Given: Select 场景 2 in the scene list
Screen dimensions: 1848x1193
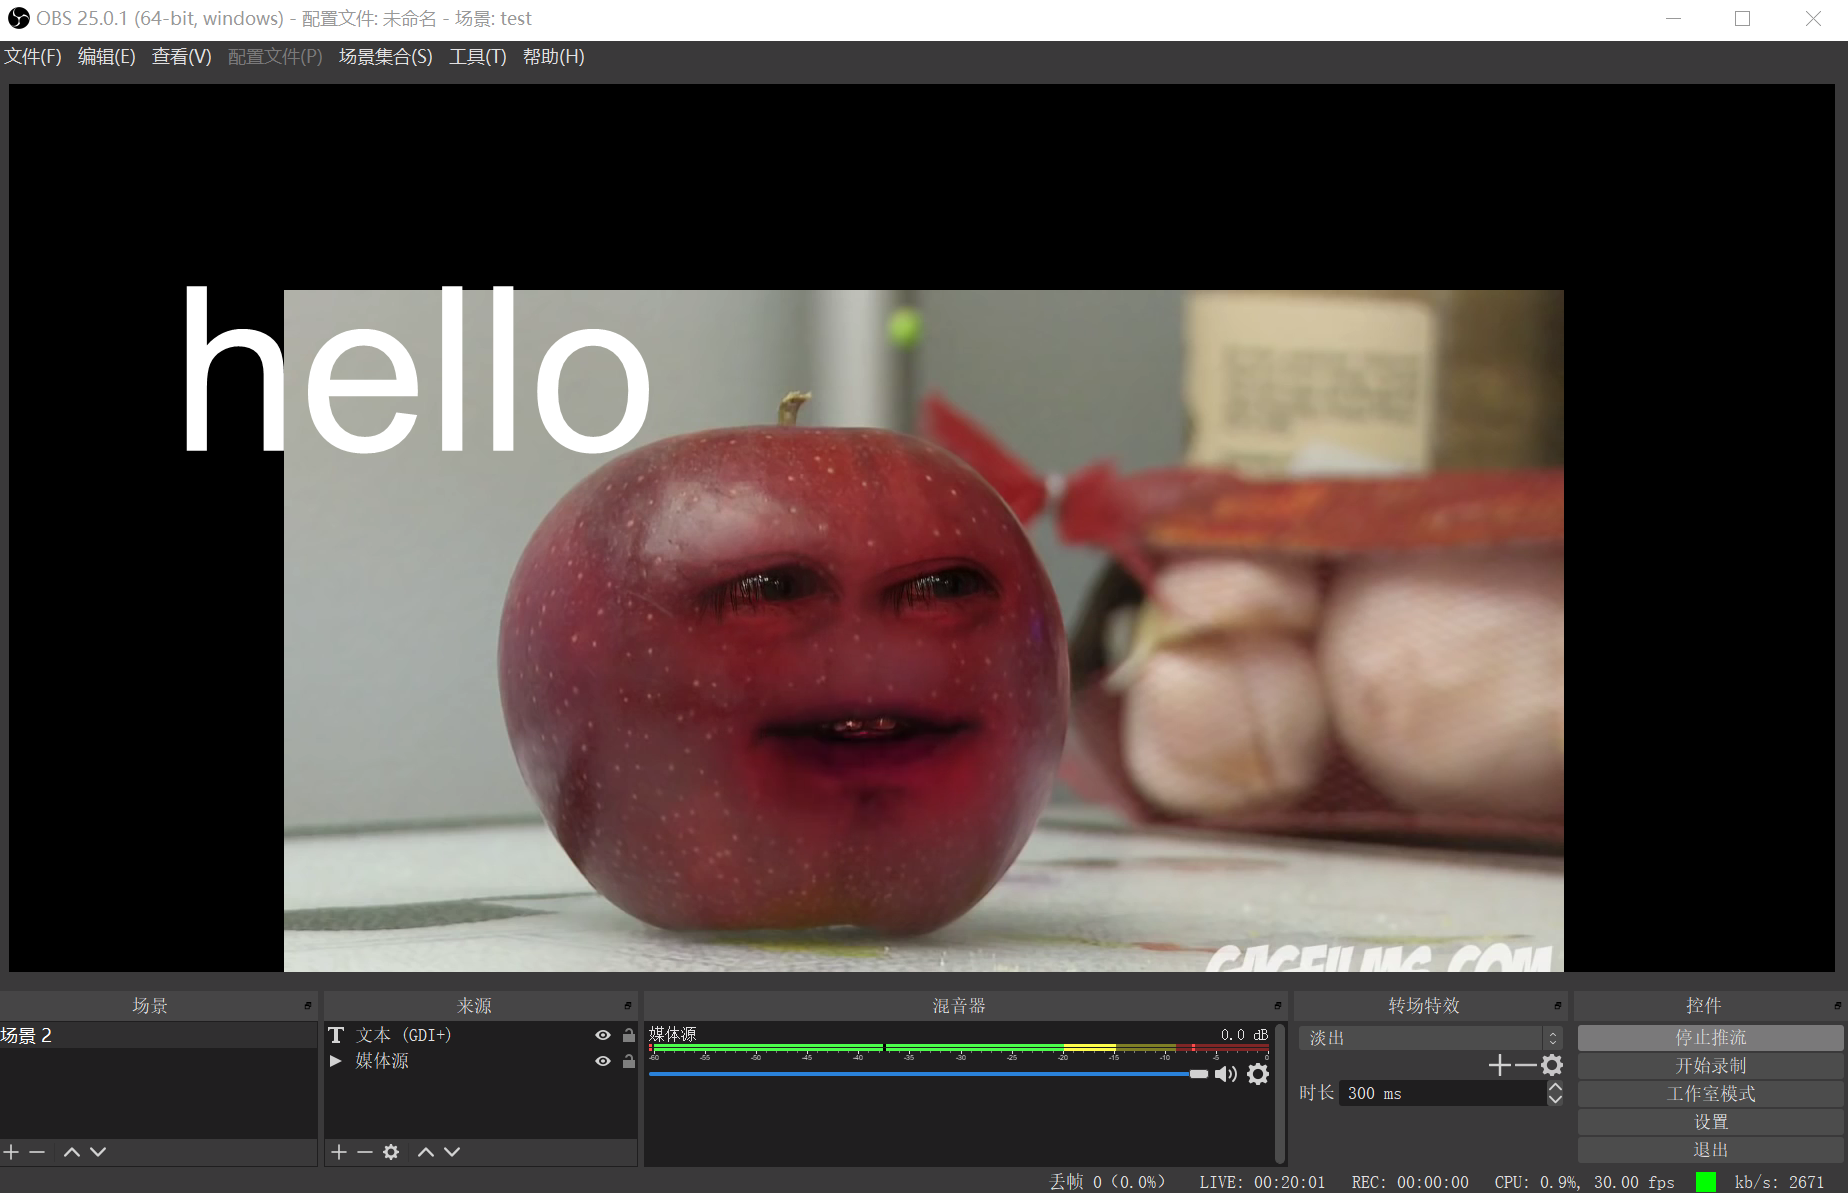Looking at the screenshot, I should tap(158, 1035).
